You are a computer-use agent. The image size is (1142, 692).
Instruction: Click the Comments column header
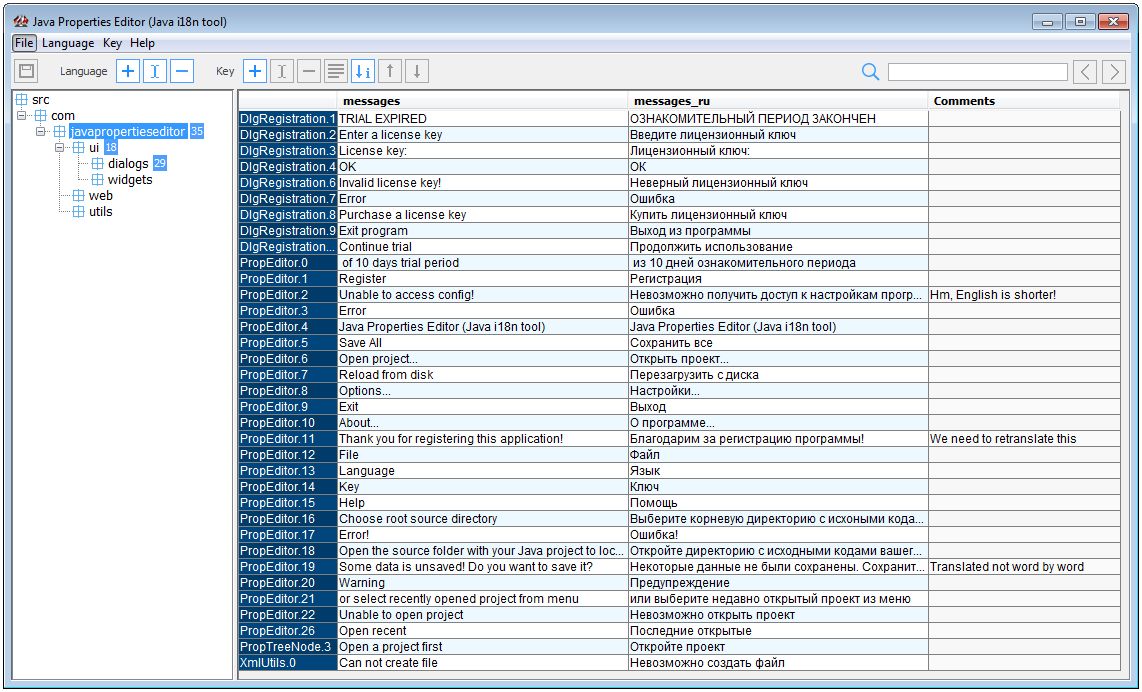1024,101
